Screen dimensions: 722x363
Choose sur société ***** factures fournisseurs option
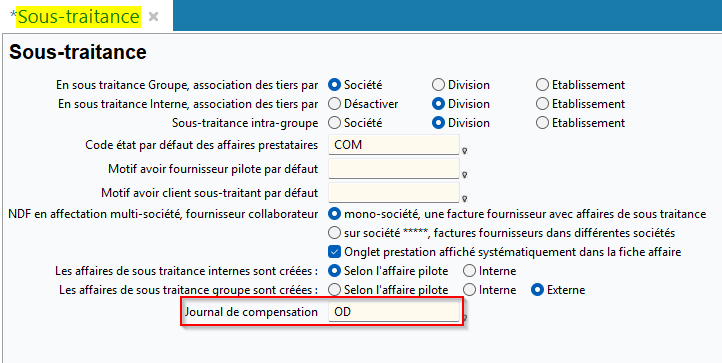pyautogui.click(x=334, y=233)
